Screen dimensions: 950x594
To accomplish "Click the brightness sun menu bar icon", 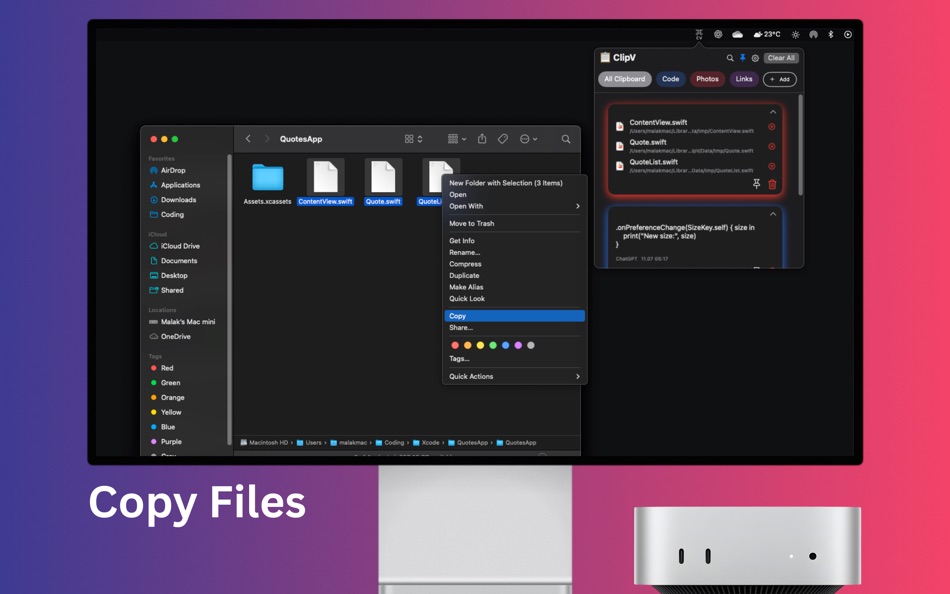I will pos(796,35).
